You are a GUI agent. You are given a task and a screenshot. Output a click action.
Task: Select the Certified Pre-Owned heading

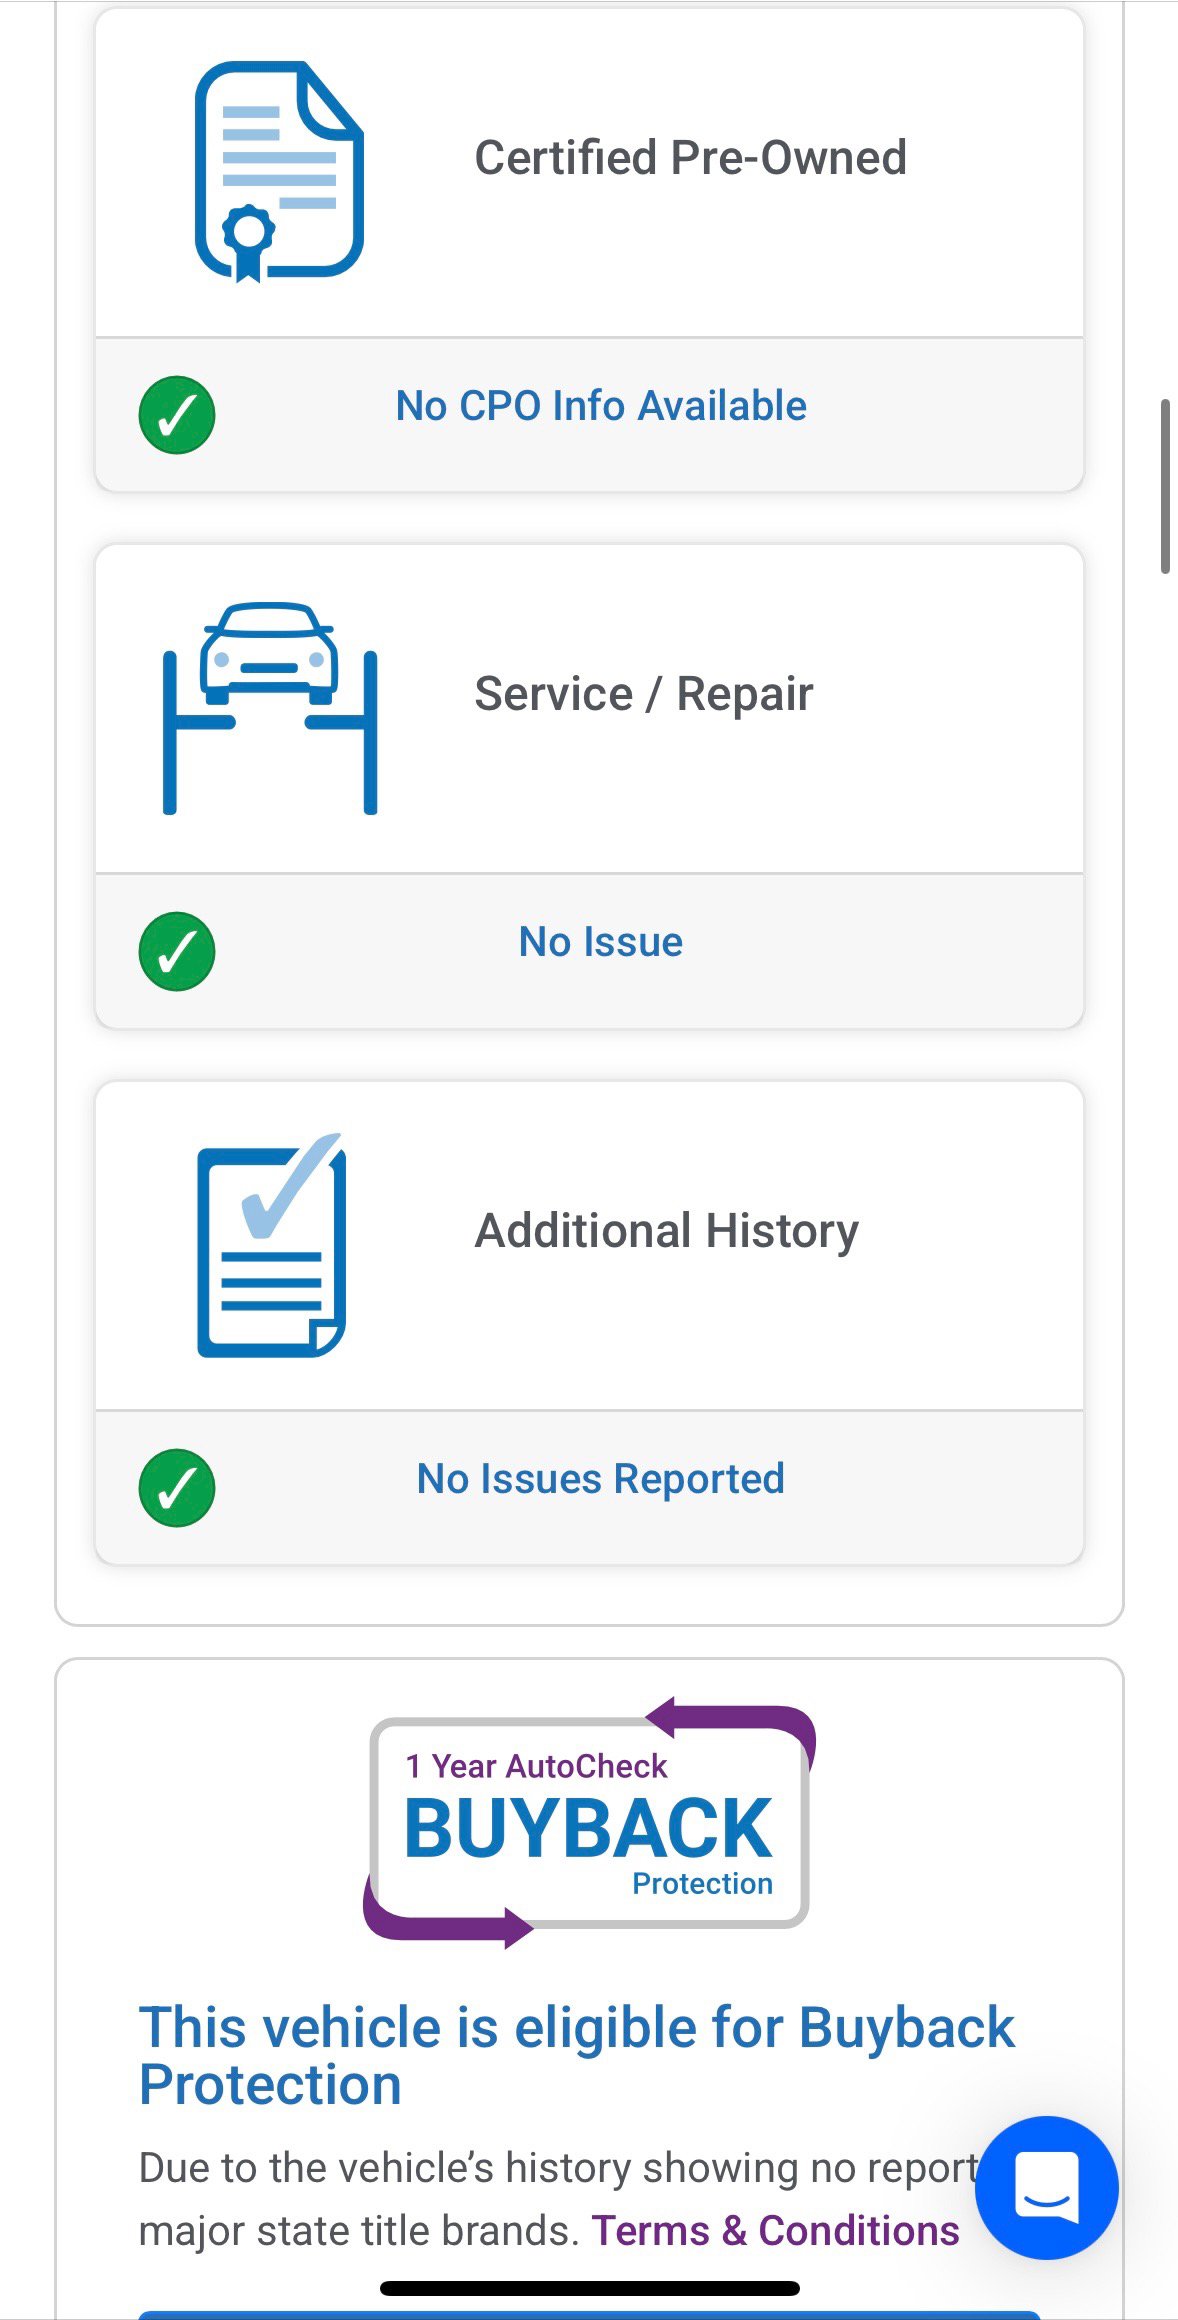tap(690, 158)
